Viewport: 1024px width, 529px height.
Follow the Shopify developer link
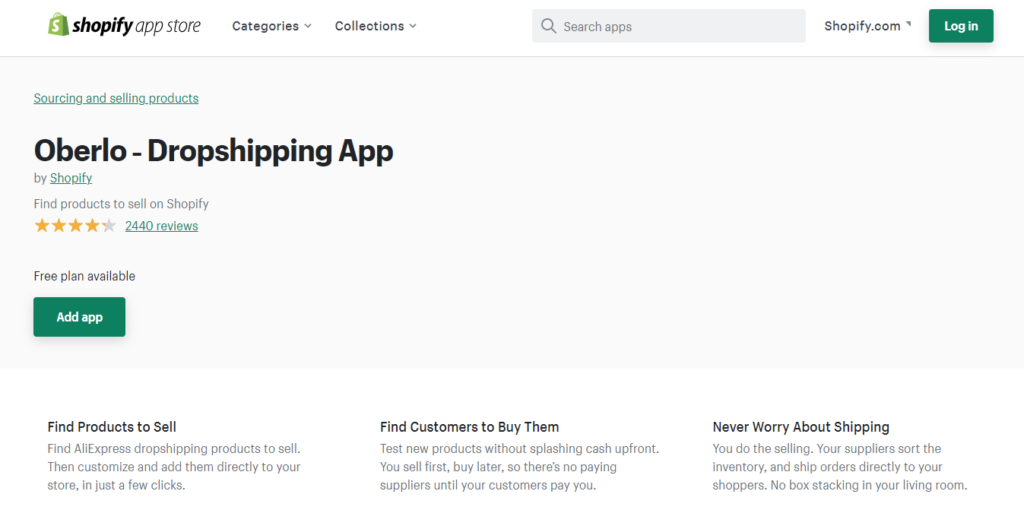click(71, 178)
